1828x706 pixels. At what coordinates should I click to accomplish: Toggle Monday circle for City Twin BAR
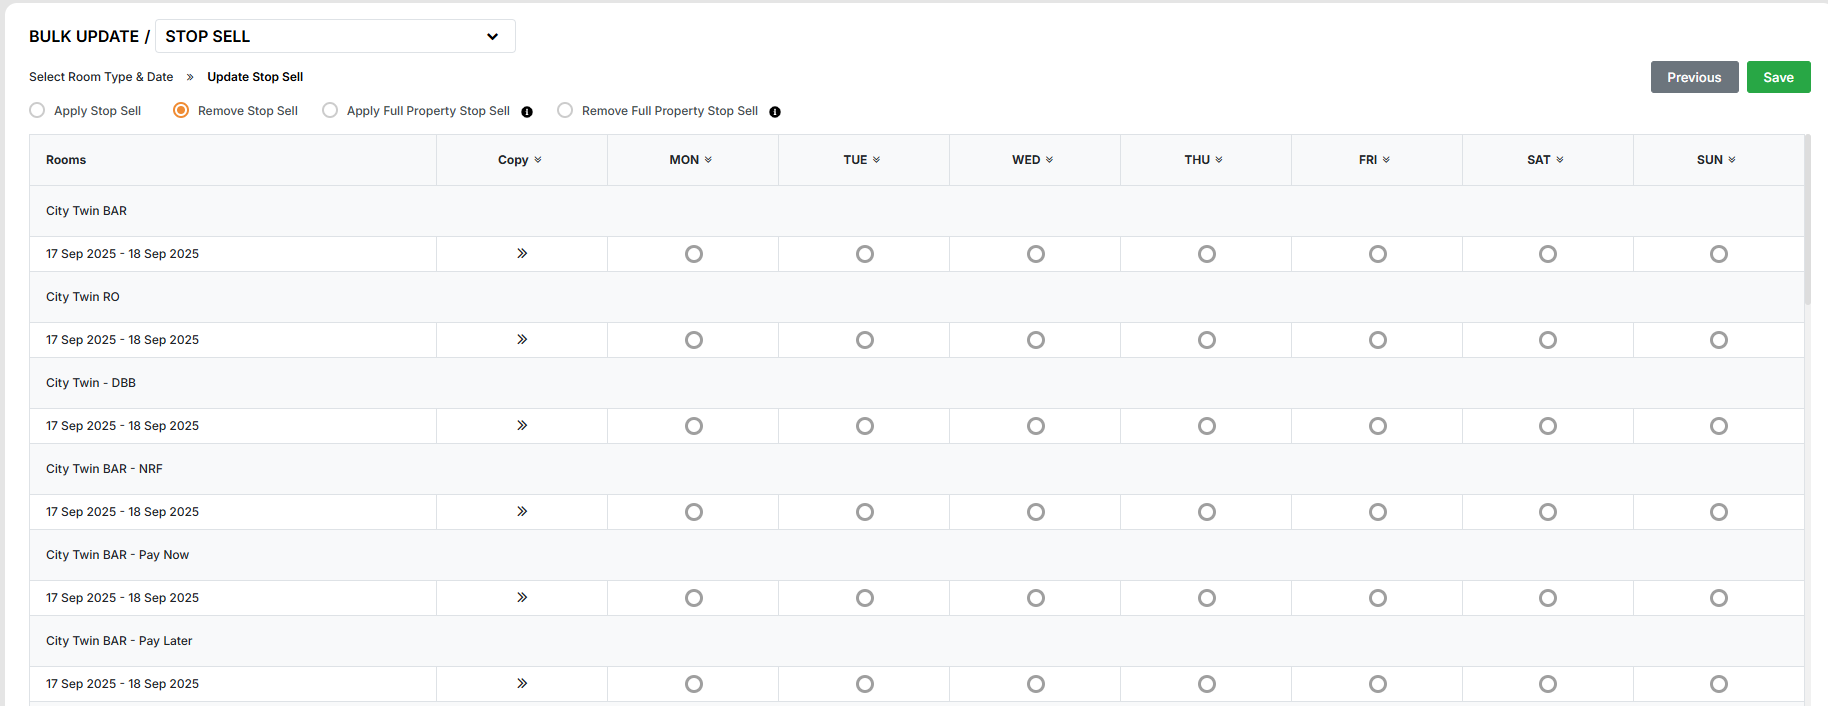693,254
